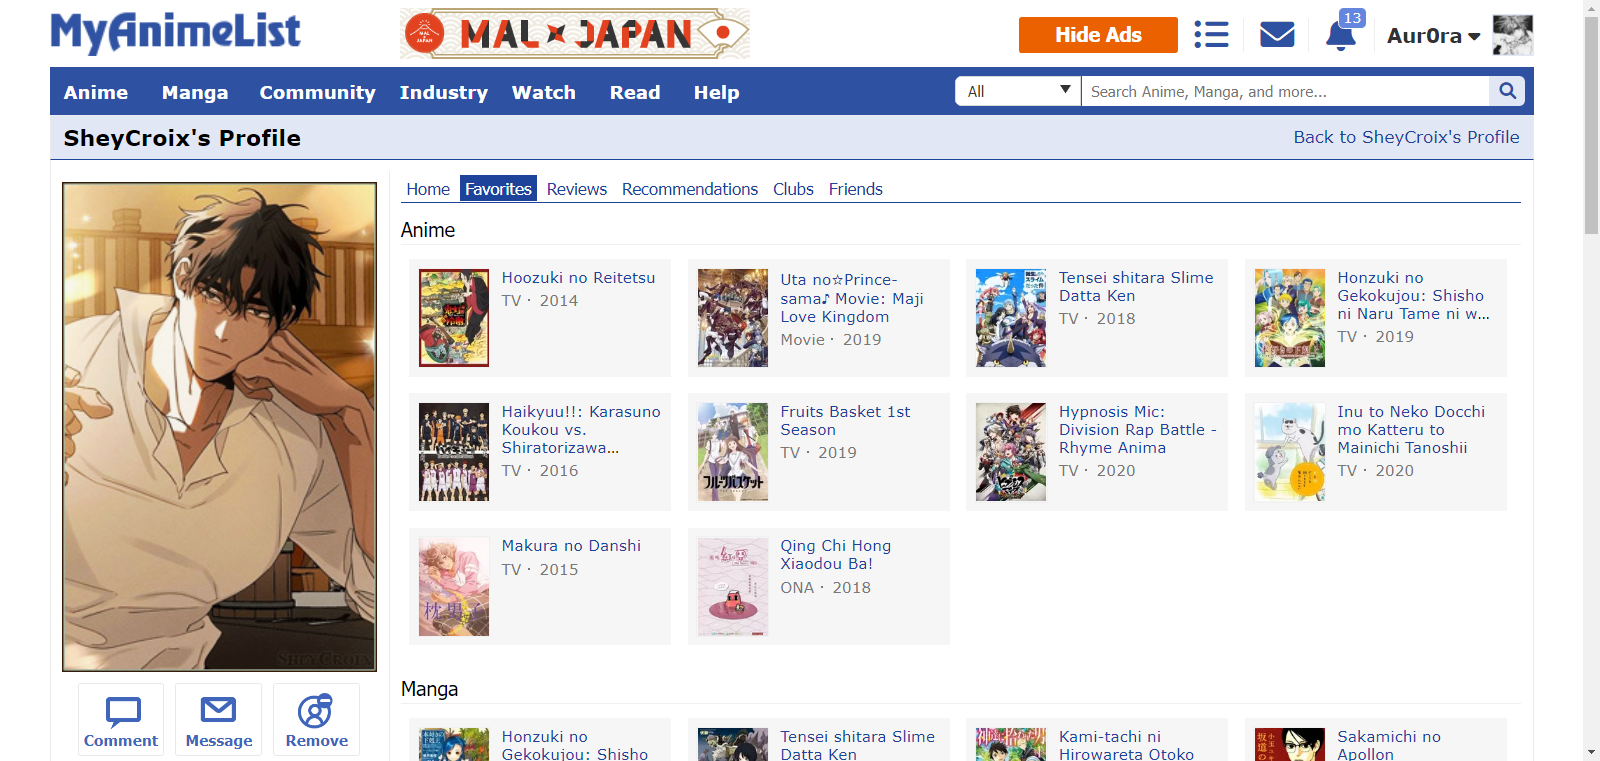Click the Remove friend button
The height and width of the screenshot is (761, 1600).
316,720
